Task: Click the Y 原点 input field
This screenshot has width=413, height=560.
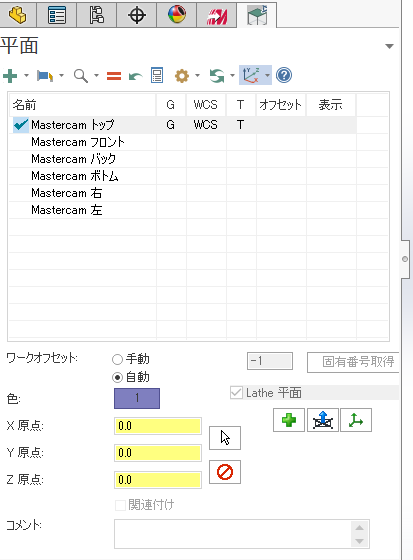Action: pos(158,453)
